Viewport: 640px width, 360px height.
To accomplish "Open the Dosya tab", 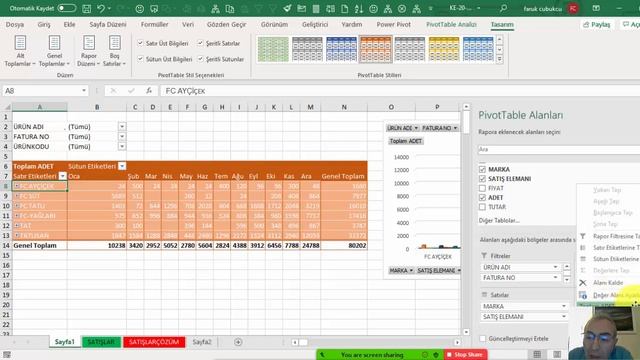I will click(x=15, y=24).
